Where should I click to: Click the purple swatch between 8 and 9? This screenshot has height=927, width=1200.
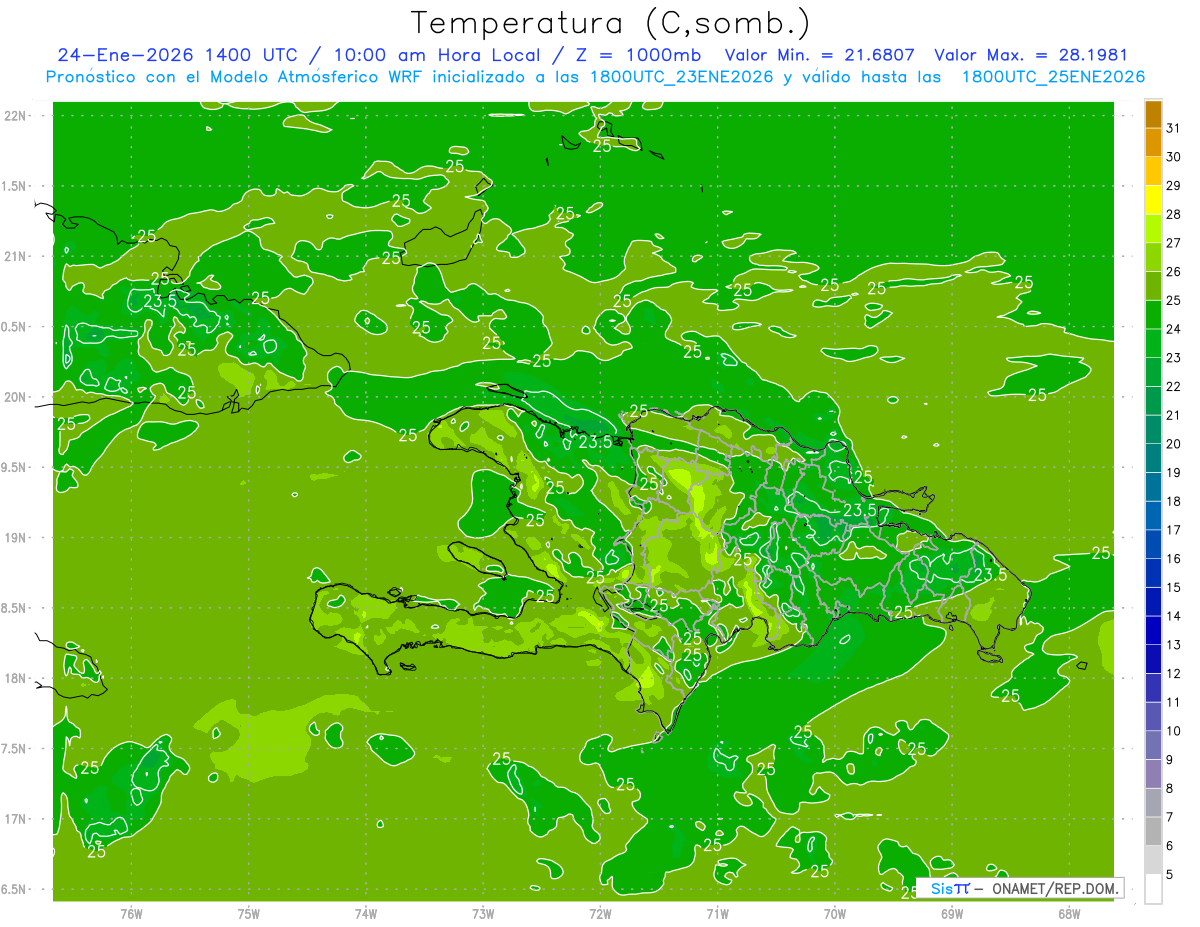coord(1153,774)
